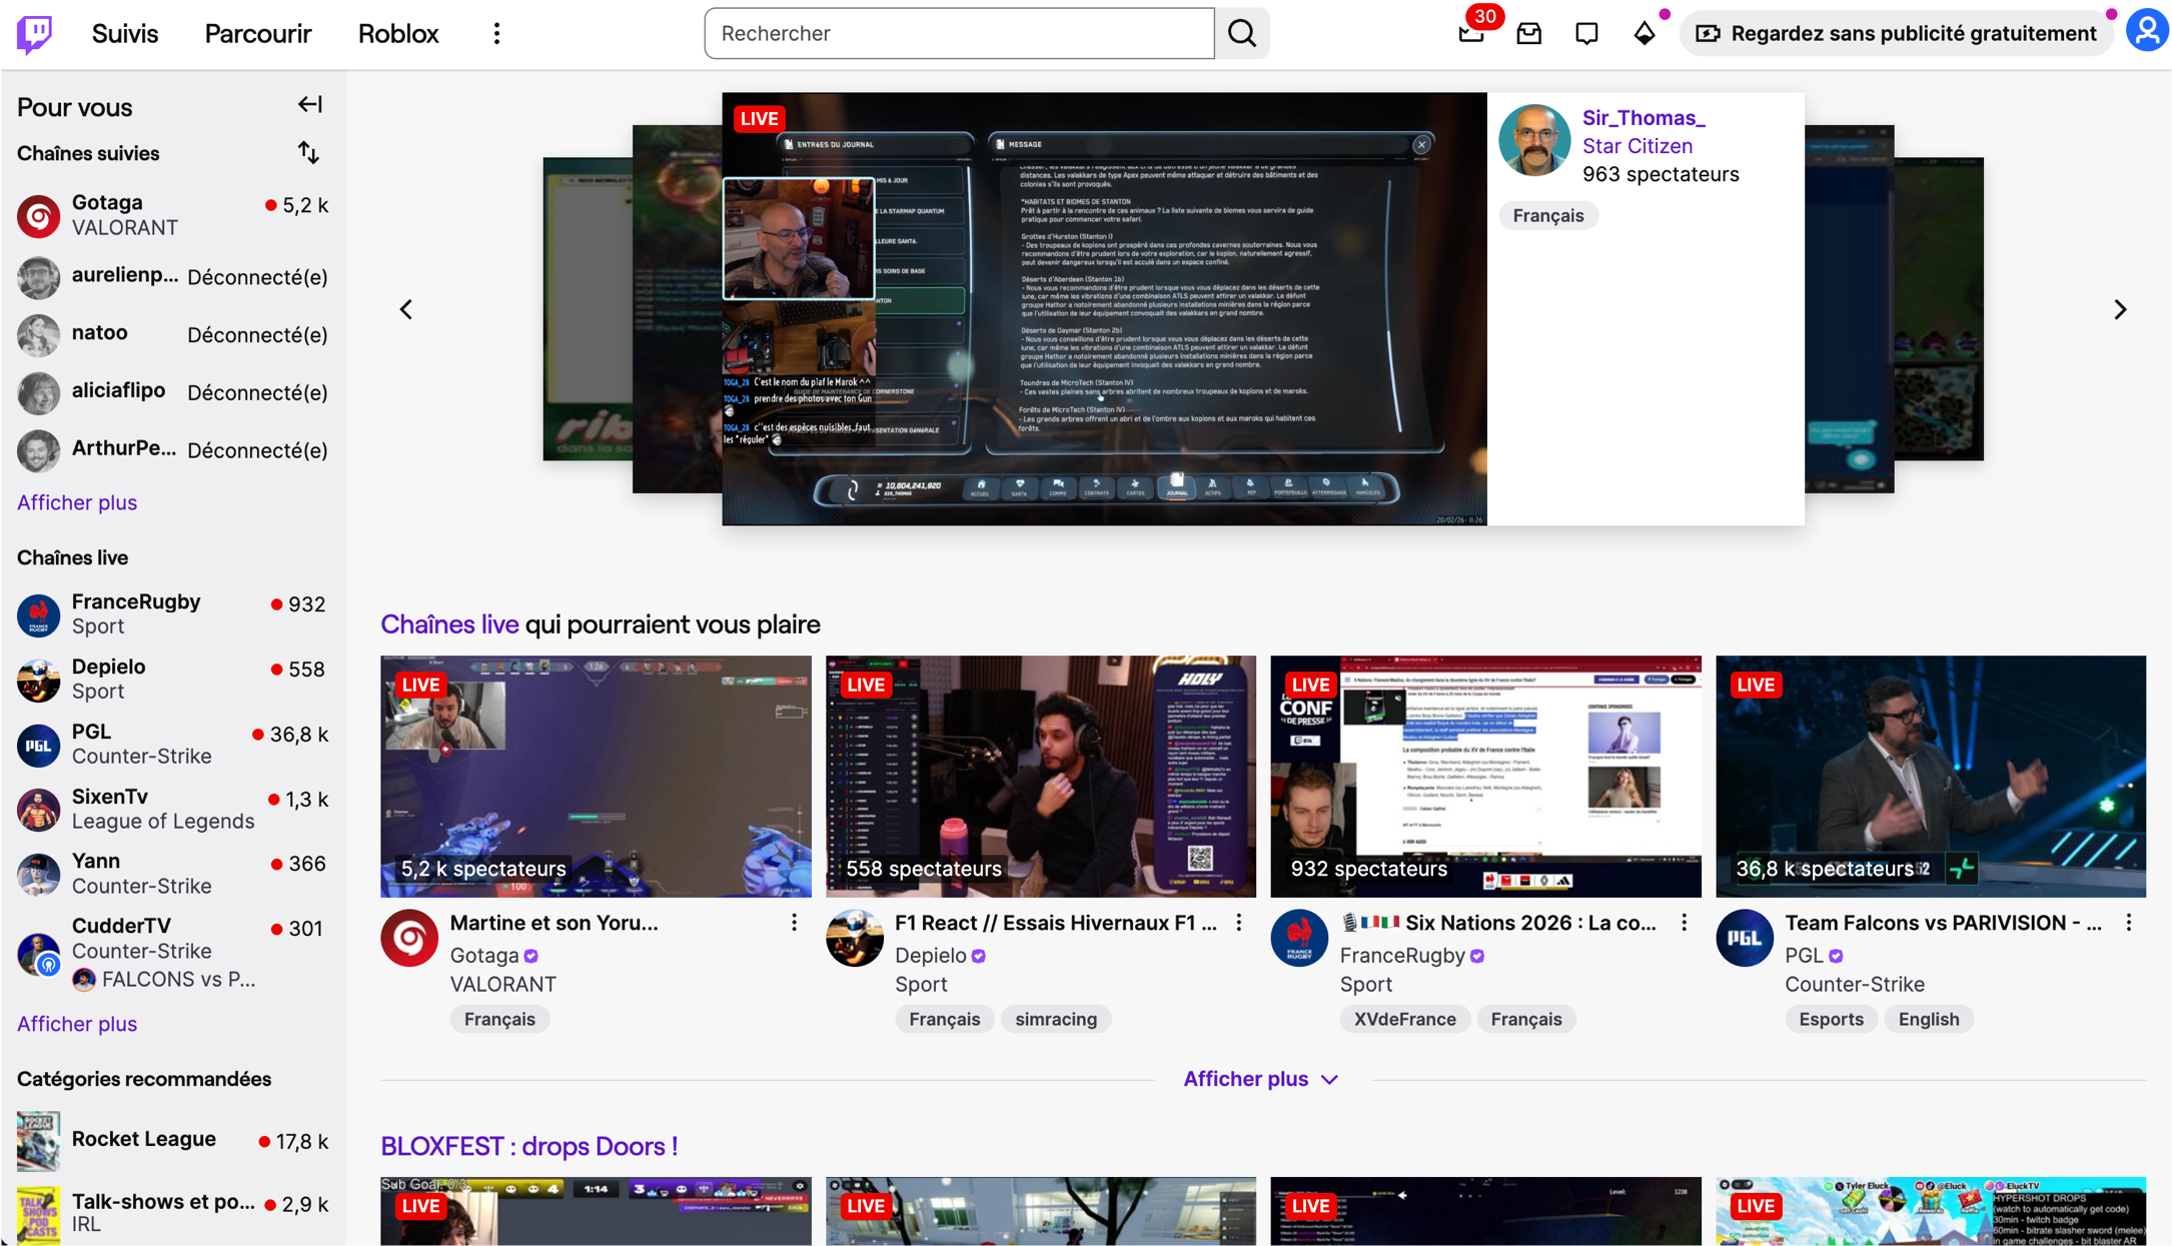The width and height of the screenshot is (2172, 1246).
Task: Open FranceRugby avatar under stream card
Action: [x=1299, y=937]
